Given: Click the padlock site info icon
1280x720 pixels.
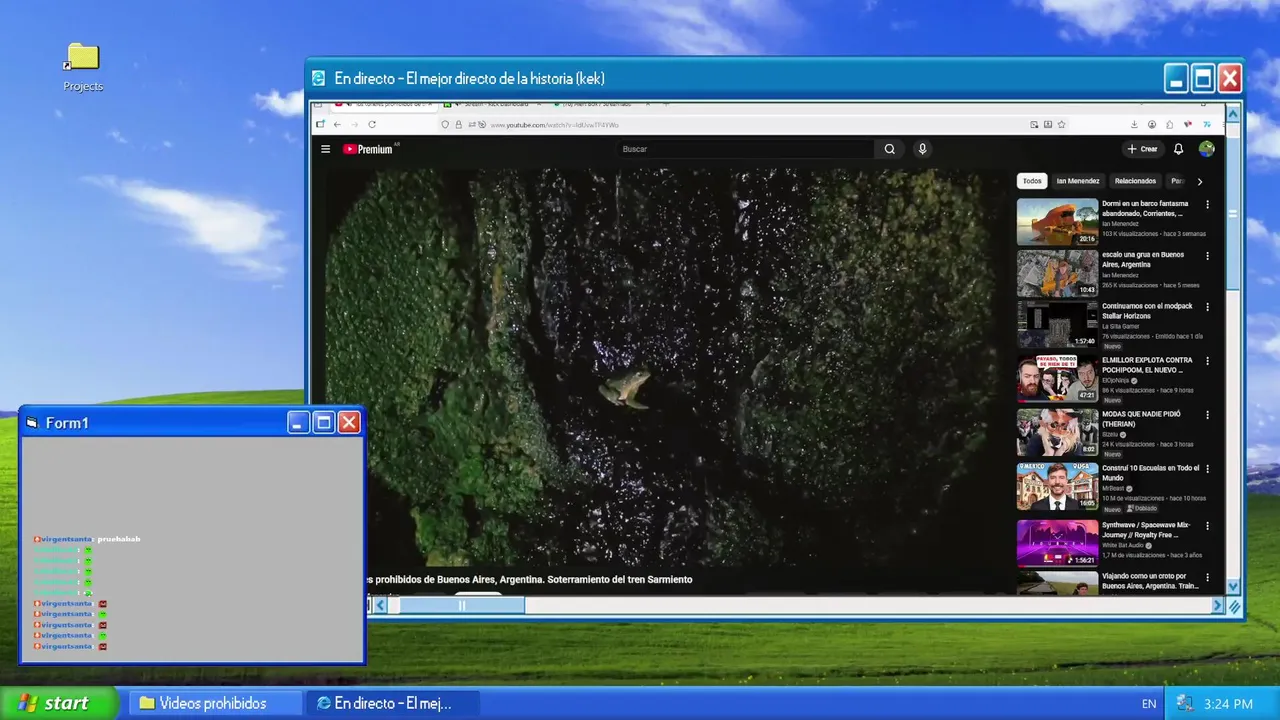Looking at the screenshot, I should click(458, 124).
